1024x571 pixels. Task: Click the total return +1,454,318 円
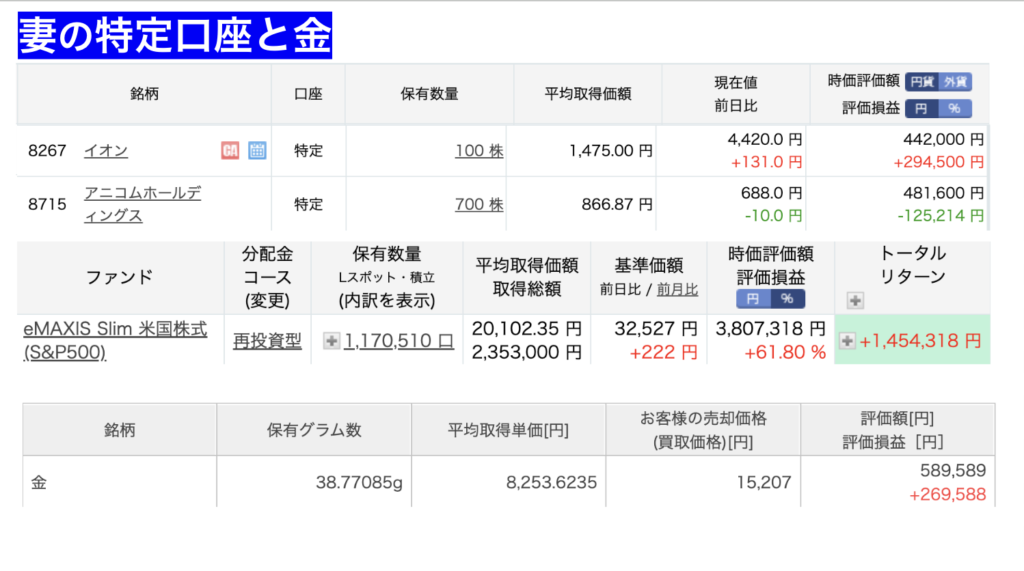(x=920, y=340)
